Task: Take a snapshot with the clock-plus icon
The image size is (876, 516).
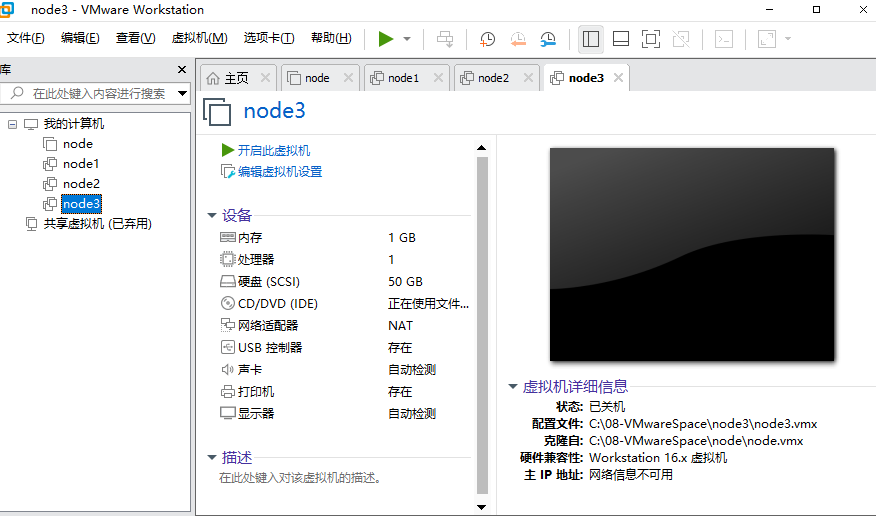Action: pyautogui.click(x=487, y=39)
